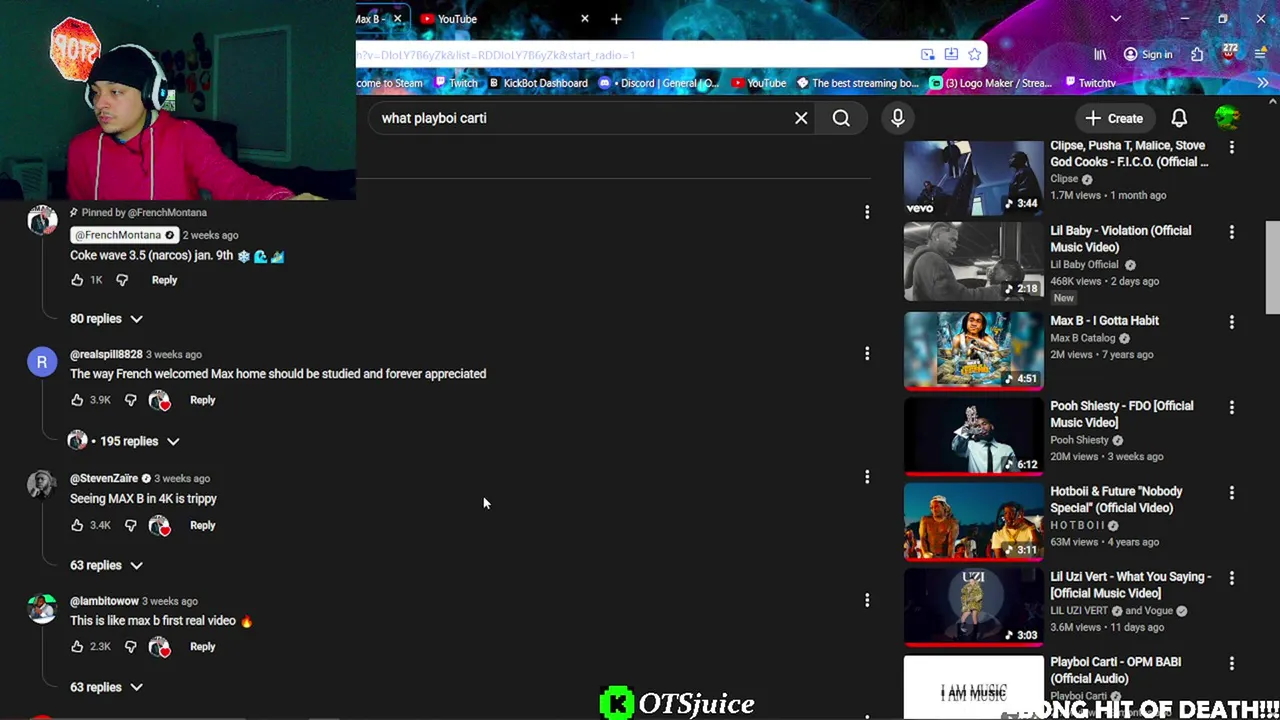
Task: Expand 63 replies under @StevenZaïre comment
Action: [x=106, y=565]
